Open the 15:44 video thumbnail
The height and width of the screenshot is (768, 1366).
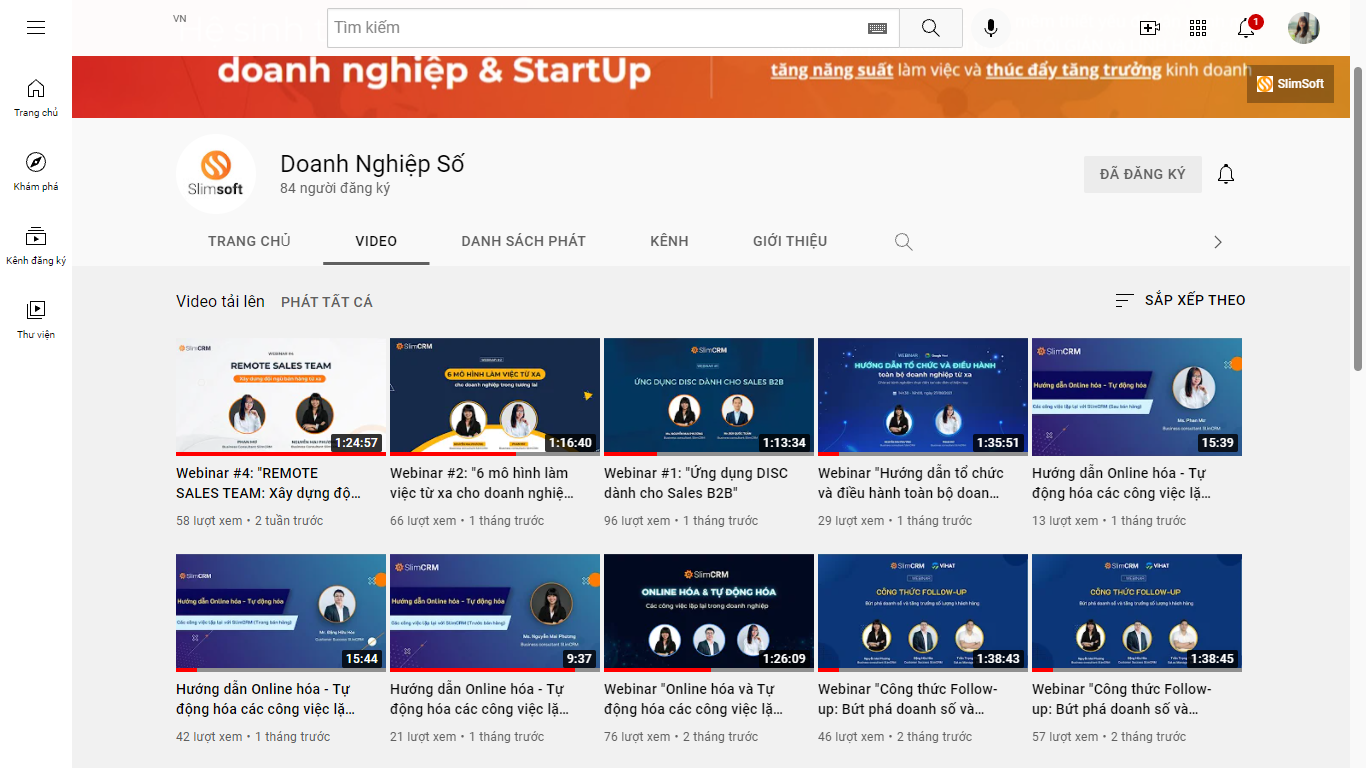281,613
